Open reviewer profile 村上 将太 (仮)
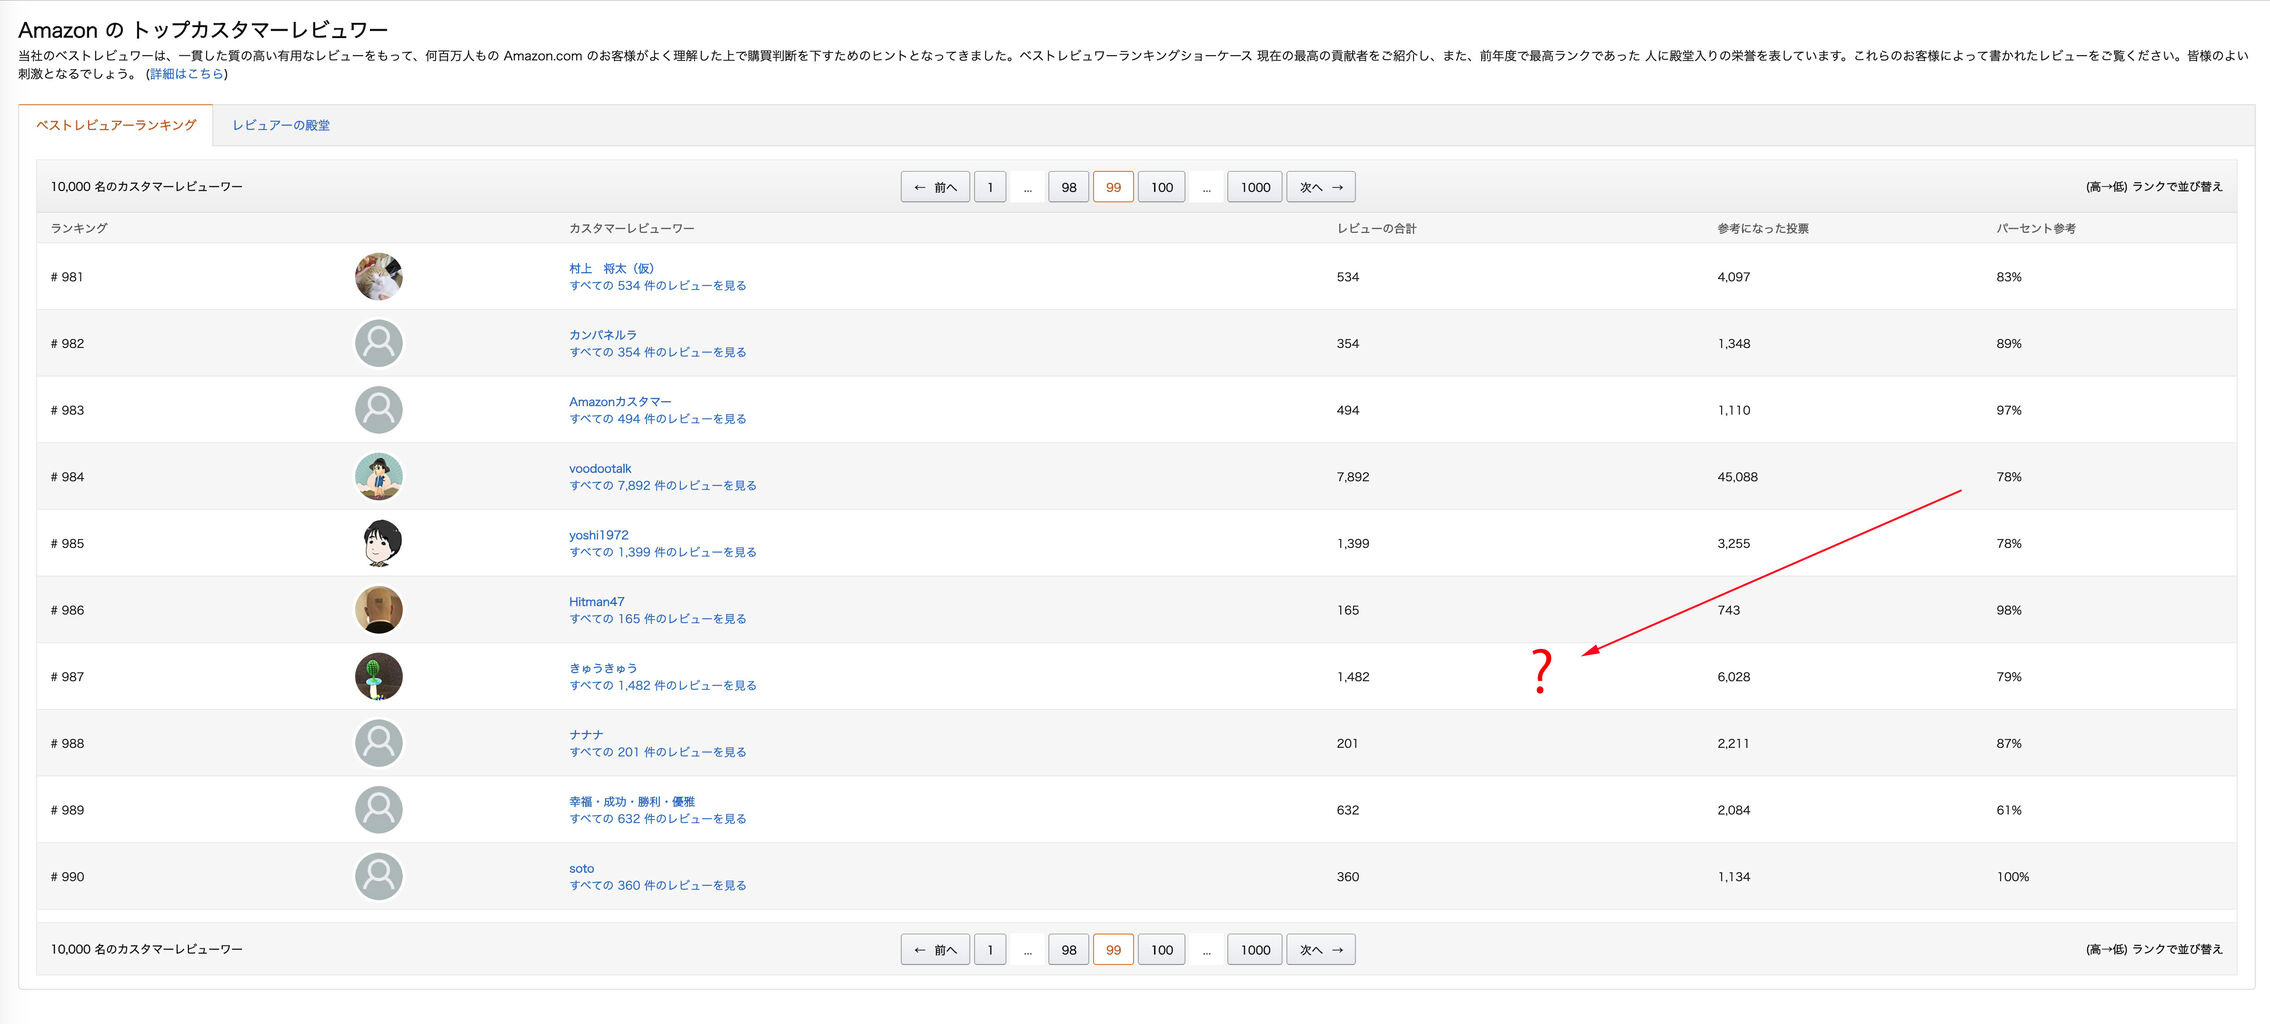 click(x=611, y=268)
